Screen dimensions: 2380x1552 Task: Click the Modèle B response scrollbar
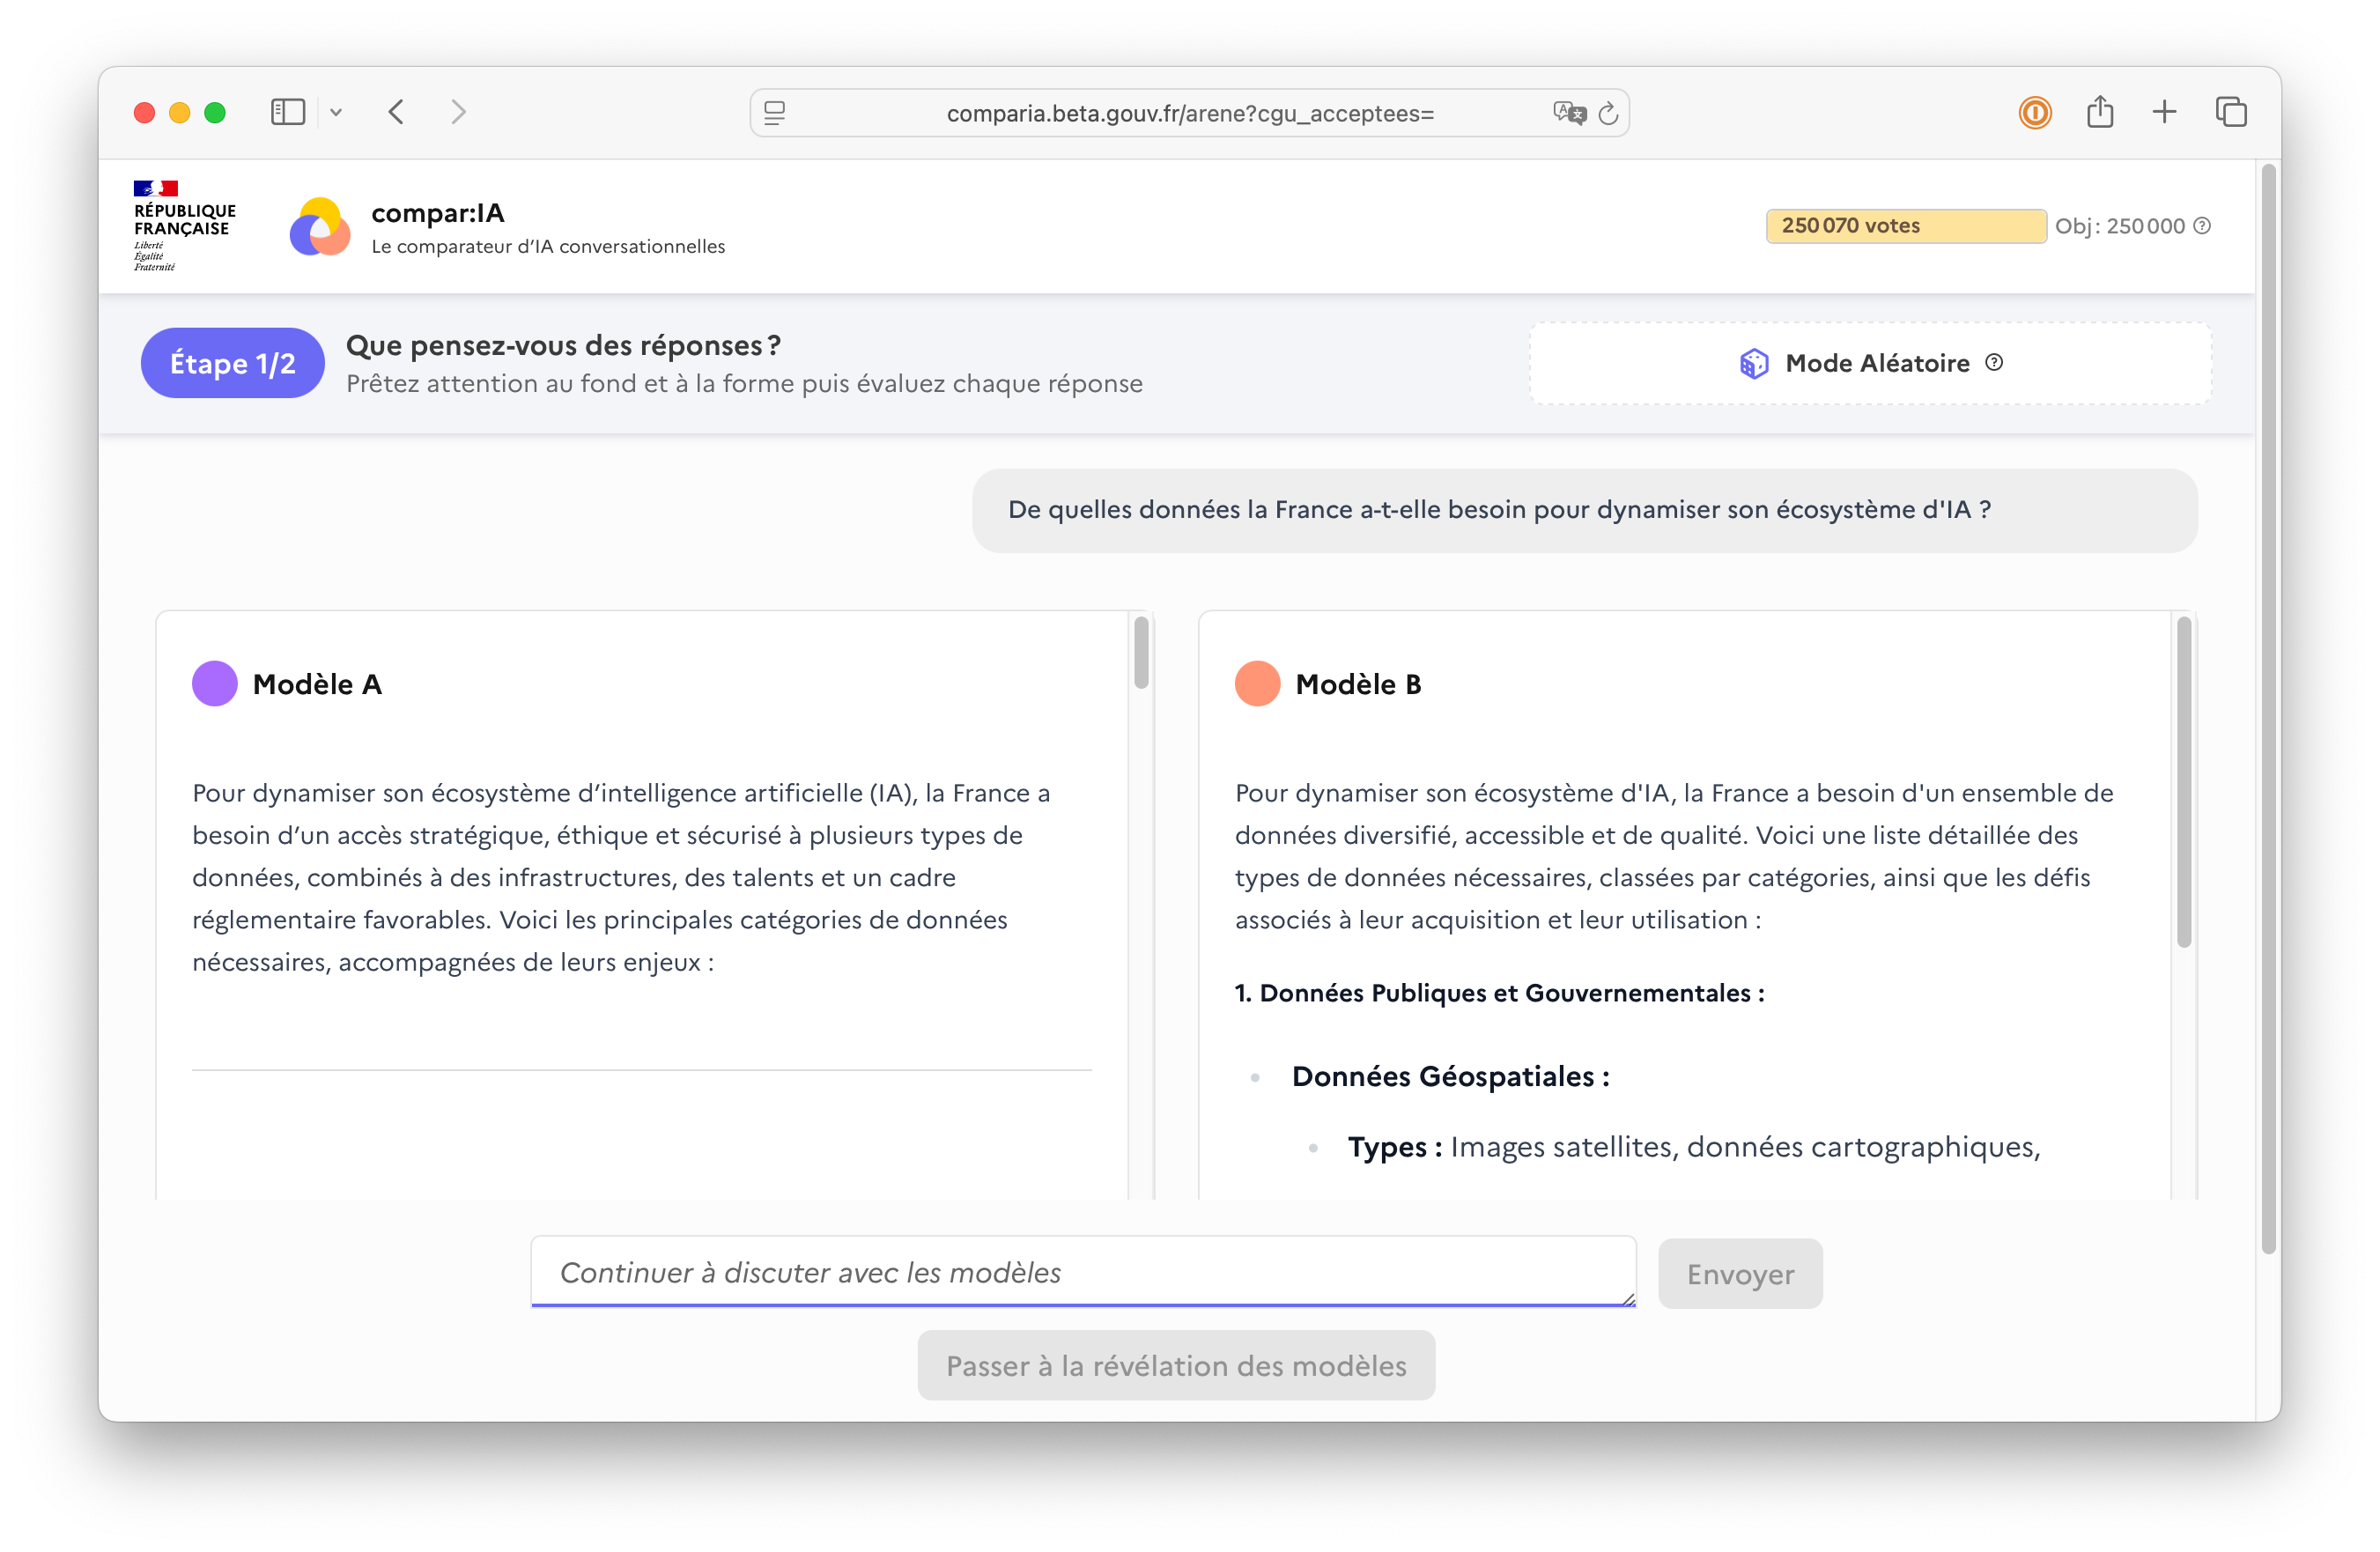(x=2183, y=781)
